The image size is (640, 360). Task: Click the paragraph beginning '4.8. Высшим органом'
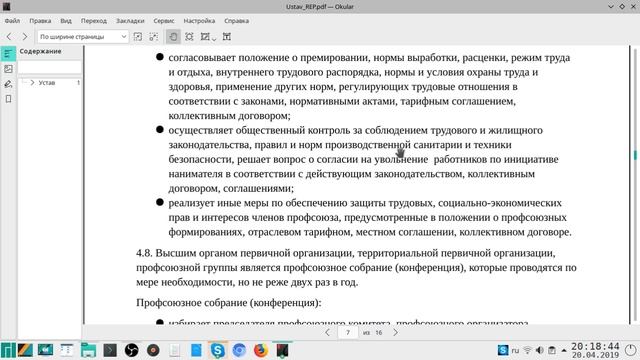click(x=356, y=268)
